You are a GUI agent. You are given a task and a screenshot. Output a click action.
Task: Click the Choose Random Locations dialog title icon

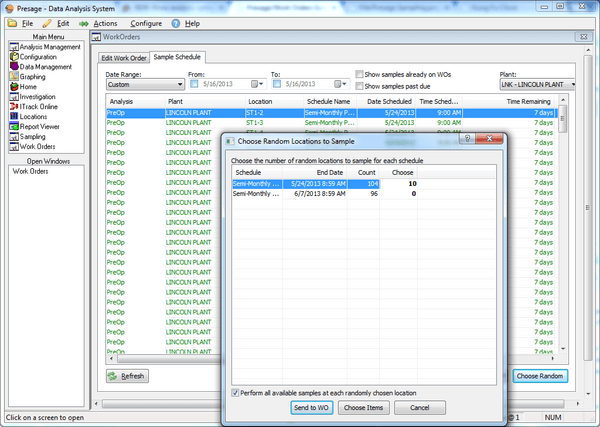click(x=230, y=142)
